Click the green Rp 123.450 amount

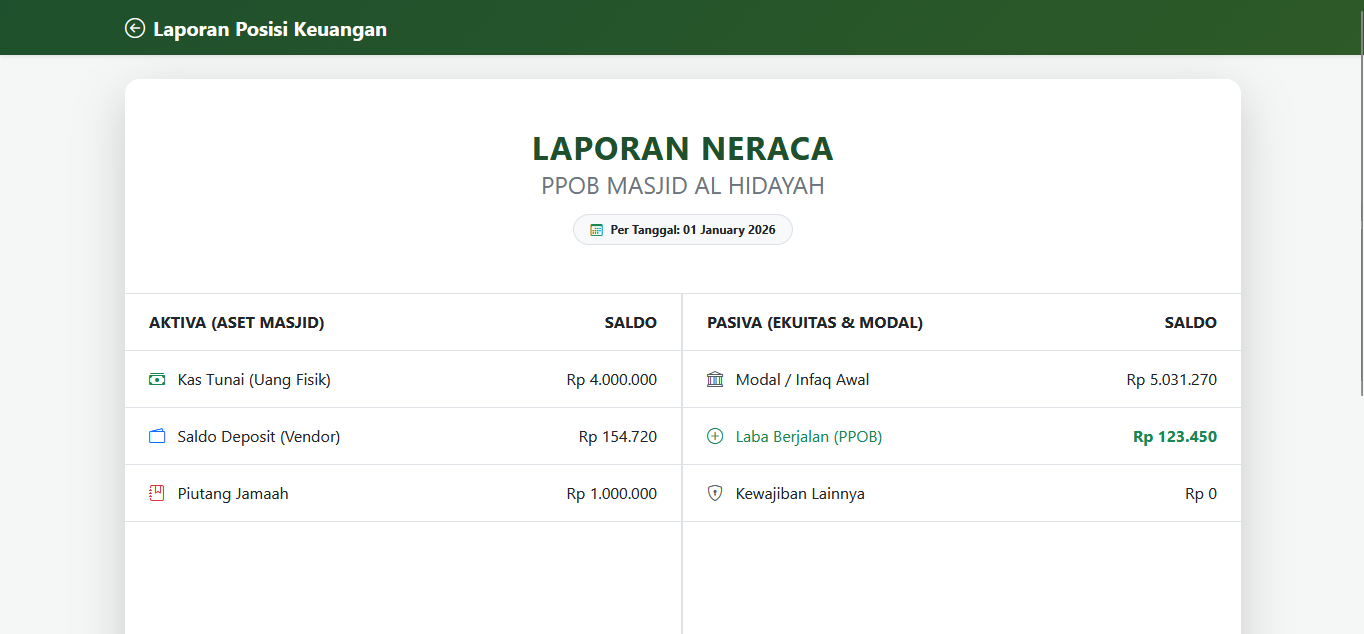[1174, 437]
